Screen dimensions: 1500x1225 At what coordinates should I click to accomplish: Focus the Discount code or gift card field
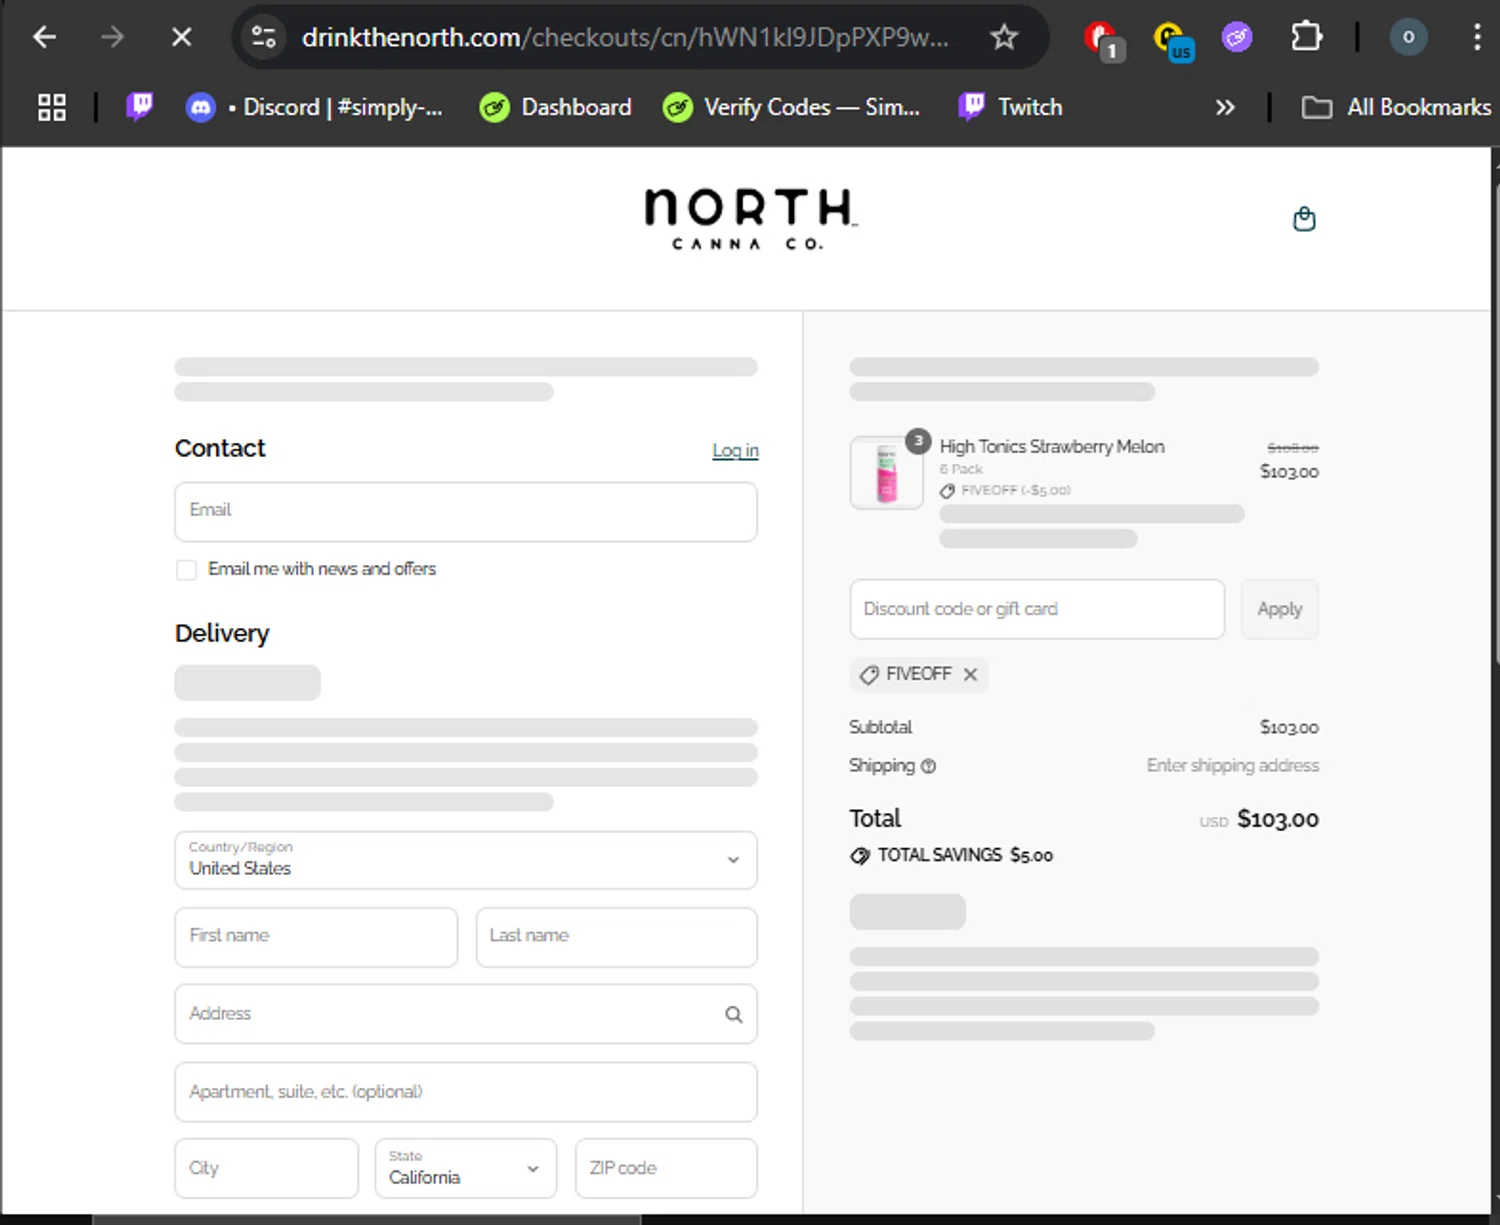[x=1037, y=609]
